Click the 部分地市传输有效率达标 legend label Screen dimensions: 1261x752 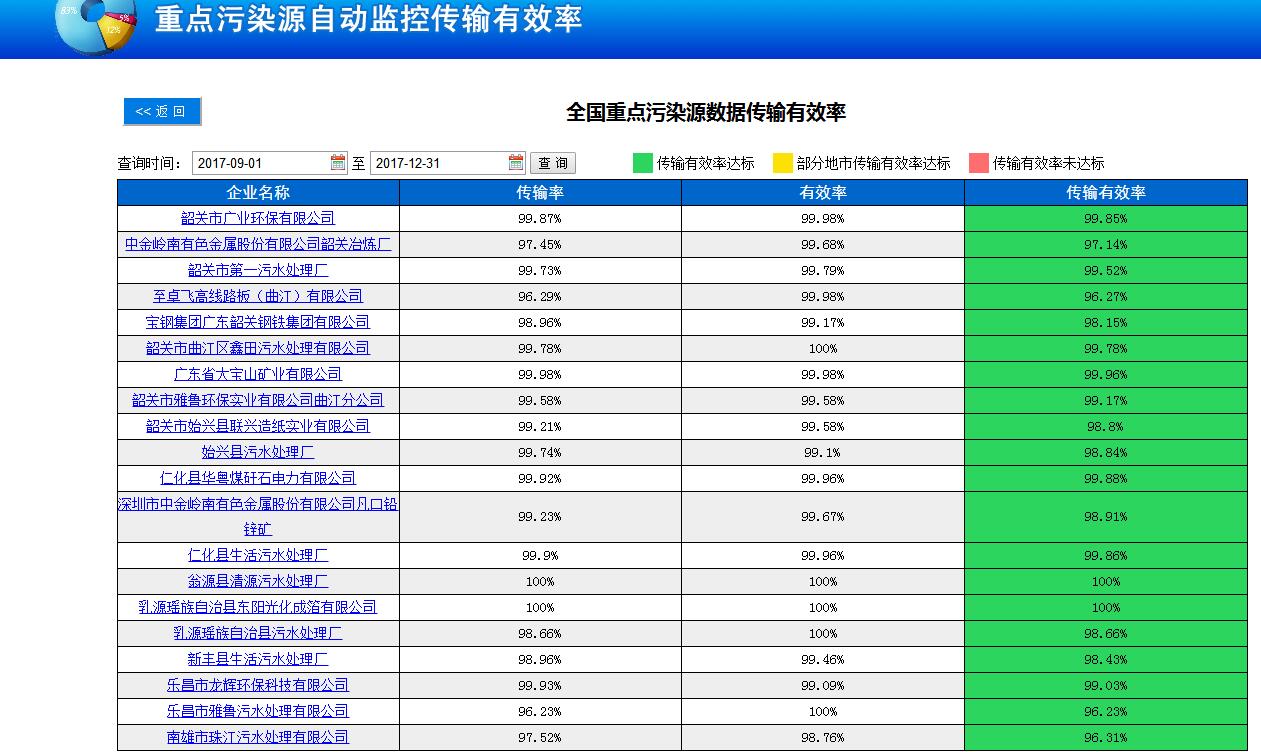pyautogui.click(x=874, y=163)
